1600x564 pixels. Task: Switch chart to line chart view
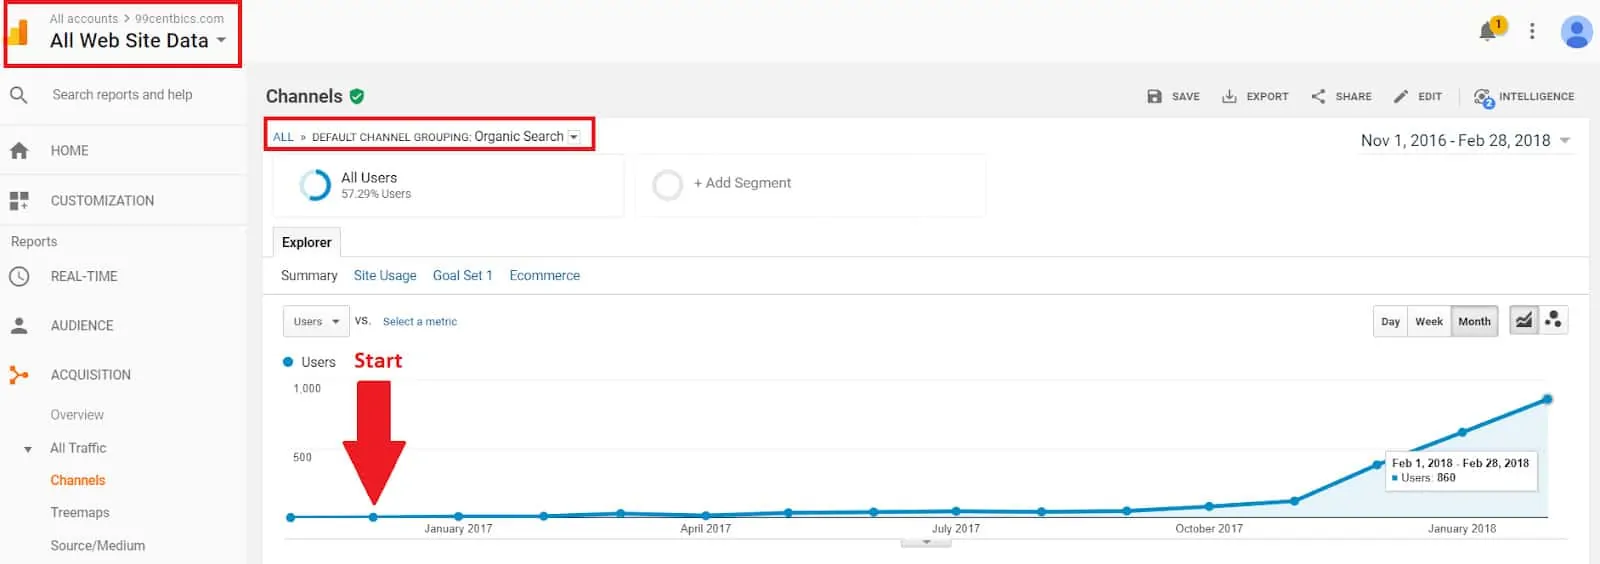1523,321
